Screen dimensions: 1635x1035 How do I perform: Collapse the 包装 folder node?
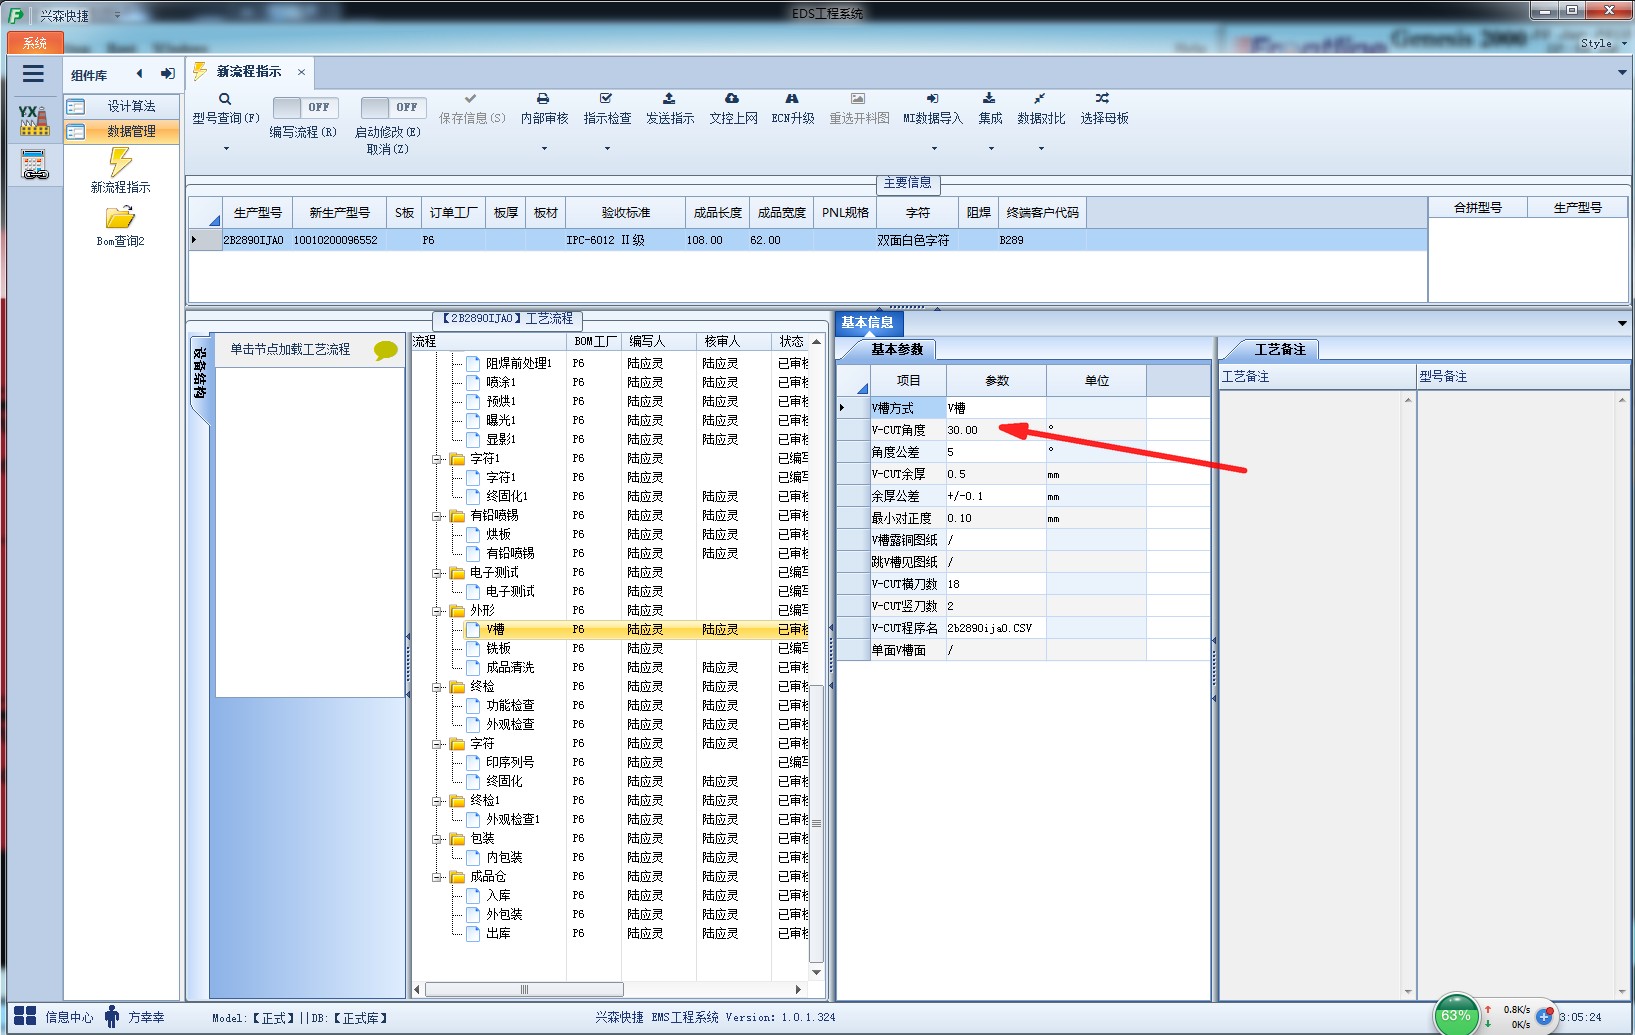pos(437,839)
